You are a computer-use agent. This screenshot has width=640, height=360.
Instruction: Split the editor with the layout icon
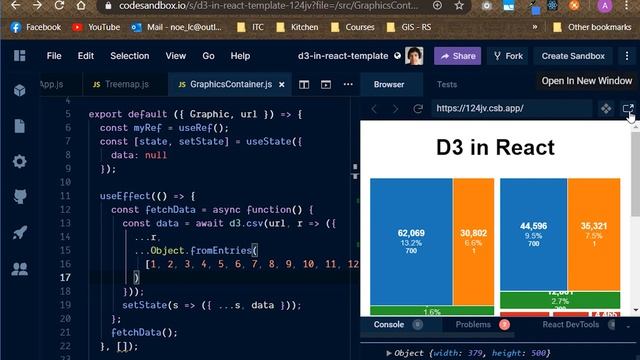pyautogui.click(x=304, y=84)
